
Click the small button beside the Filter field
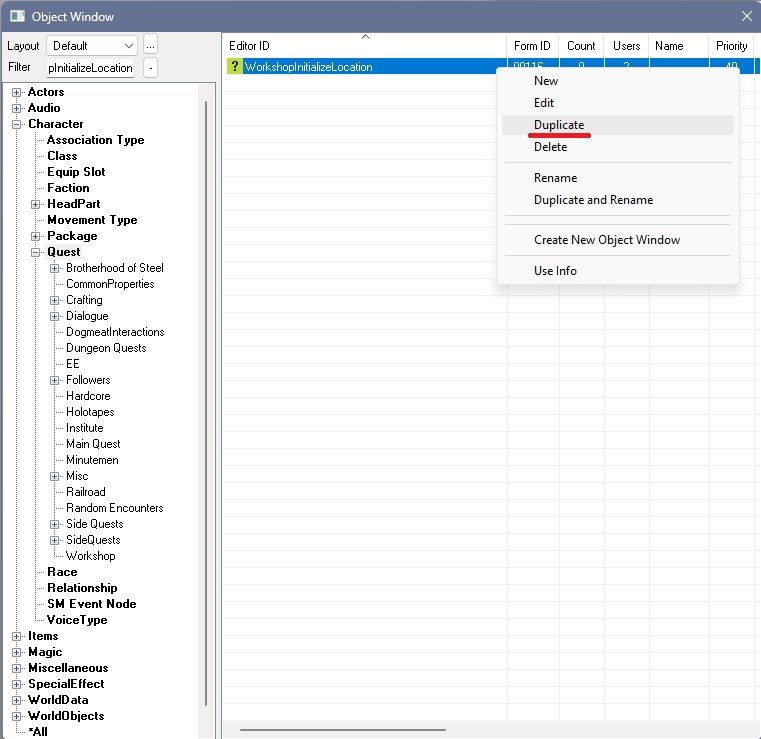click(x=150, y=67)
